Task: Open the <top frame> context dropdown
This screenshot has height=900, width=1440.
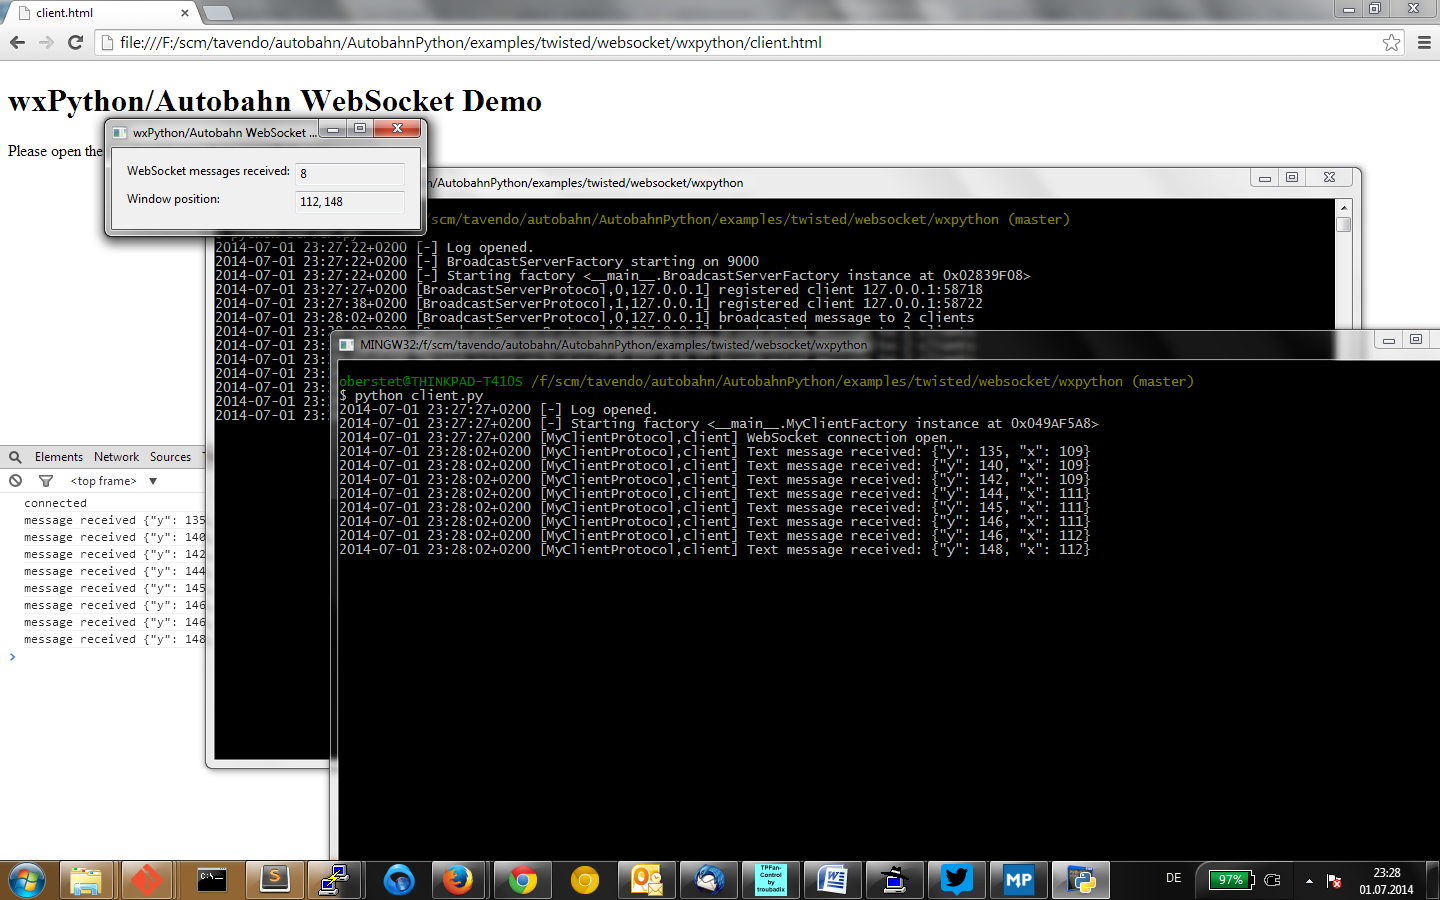Action: pos(114,481)
